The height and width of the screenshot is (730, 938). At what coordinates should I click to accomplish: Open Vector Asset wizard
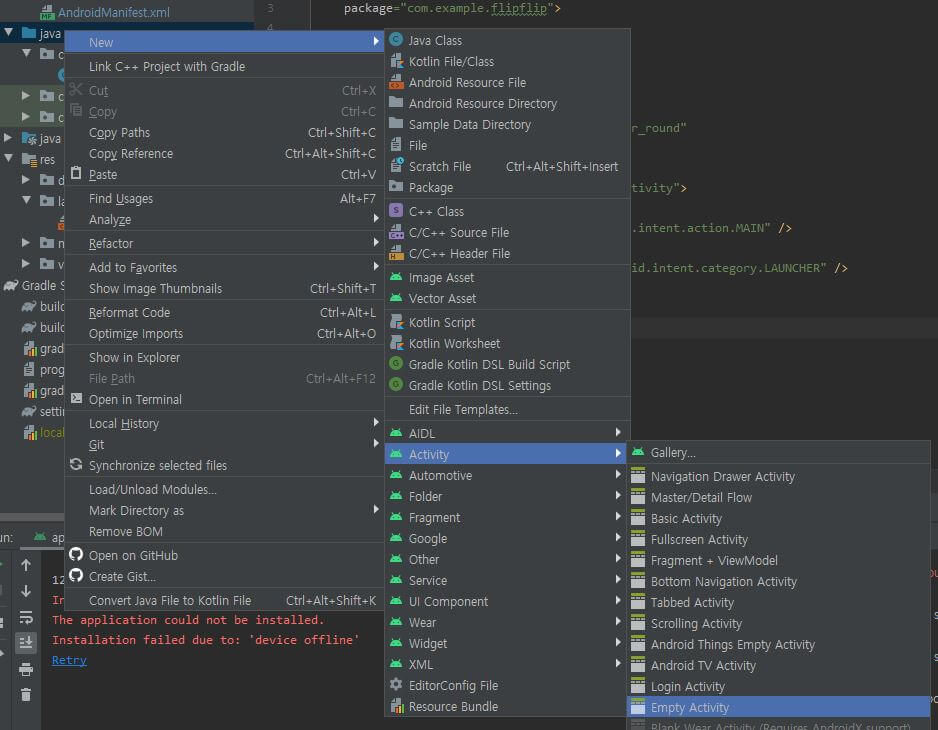point(507,299)
